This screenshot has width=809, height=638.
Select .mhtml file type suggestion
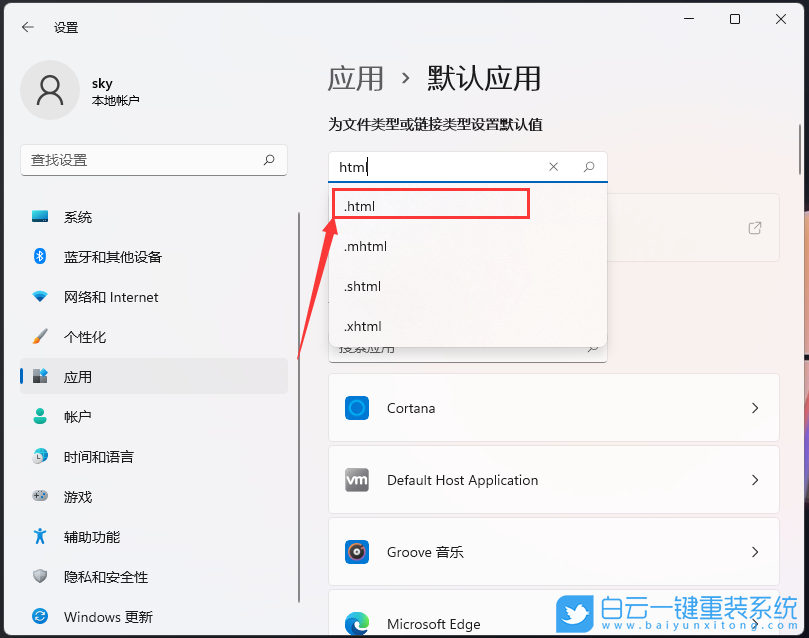tap(365, 245)
